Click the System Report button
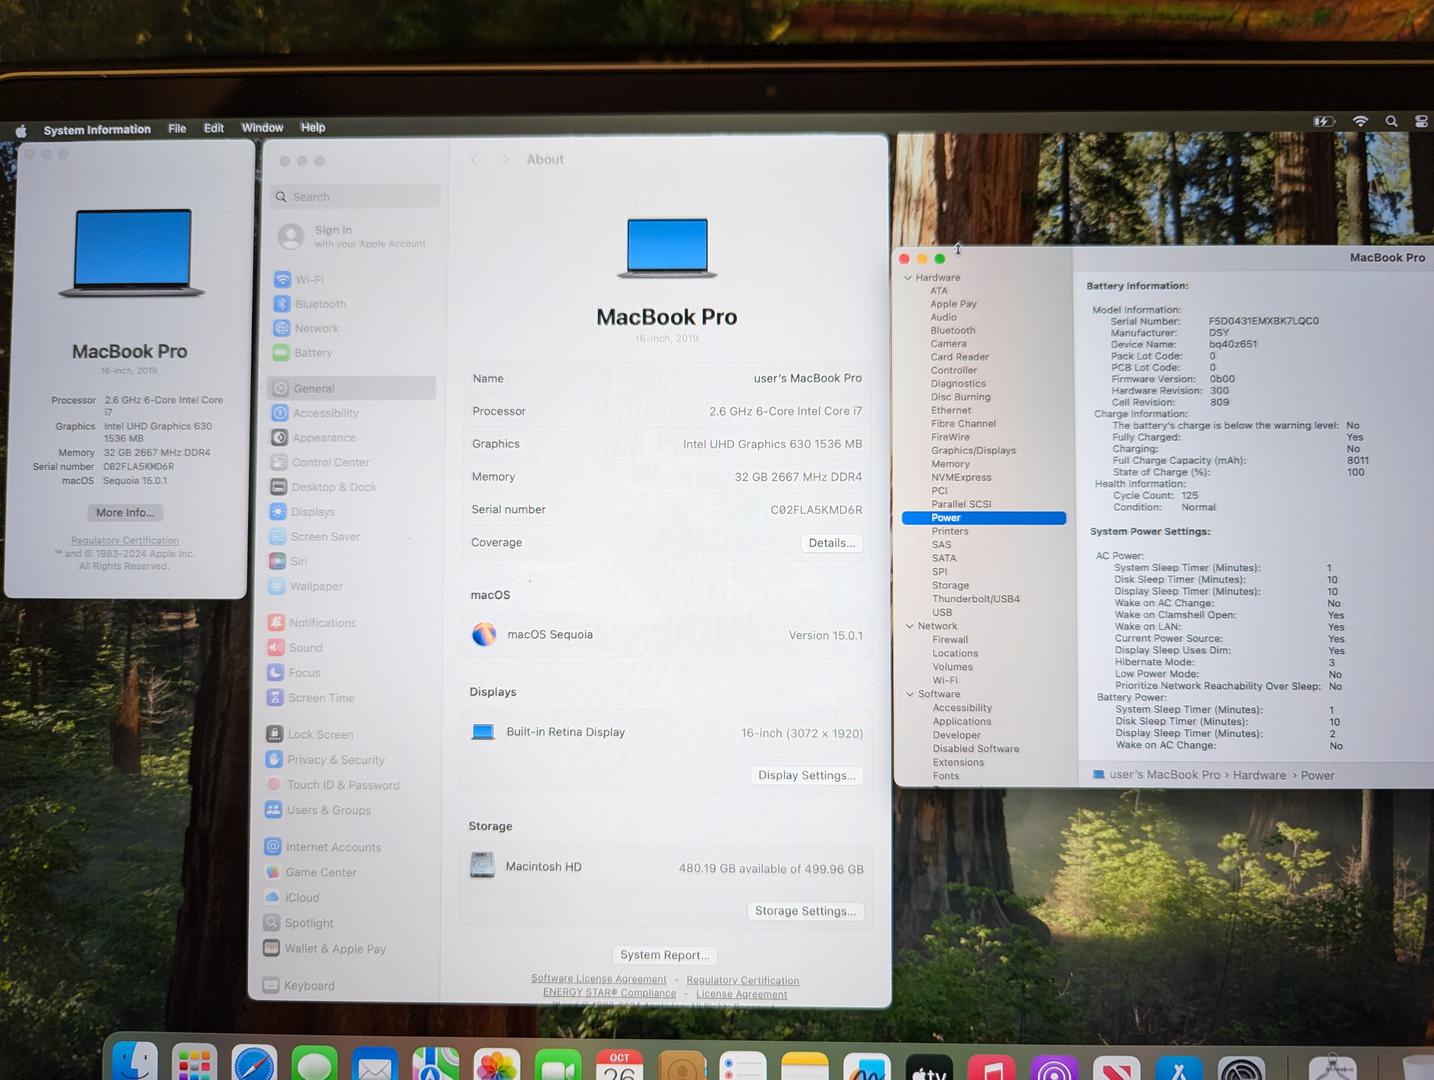The width and height of the screenshot is (1434, 1080). pos(664,955)
